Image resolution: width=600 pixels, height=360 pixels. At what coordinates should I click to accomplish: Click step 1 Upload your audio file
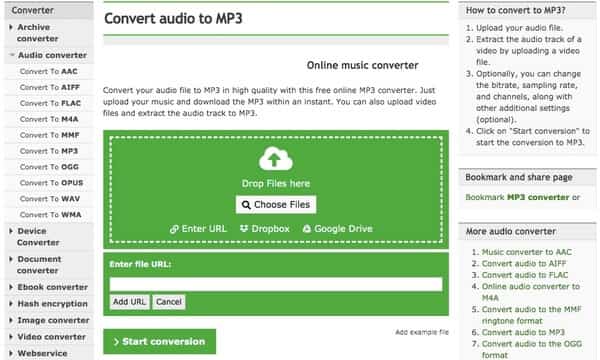pyautogui.click(x=519, y=28)
